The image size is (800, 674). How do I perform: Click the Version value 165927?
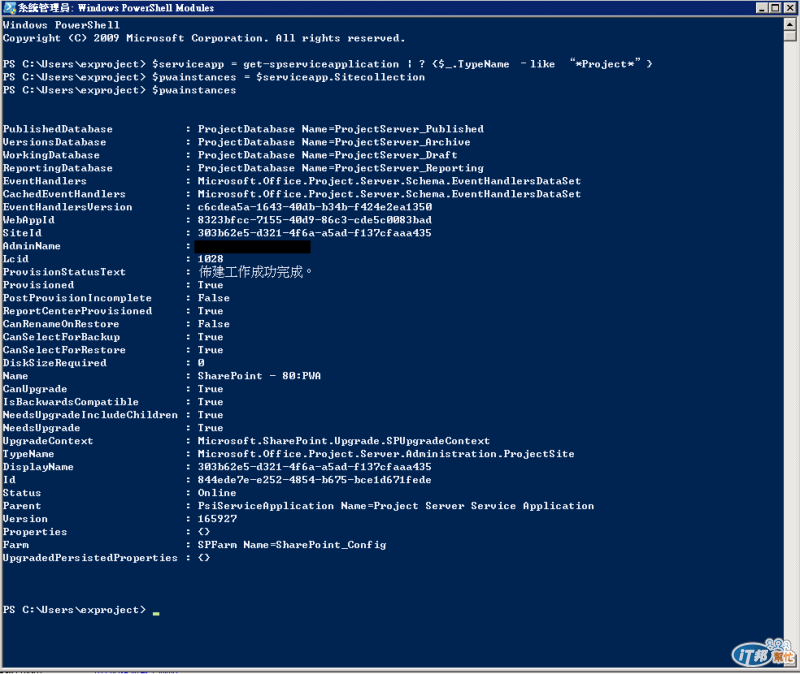click(x=217, y=519)
